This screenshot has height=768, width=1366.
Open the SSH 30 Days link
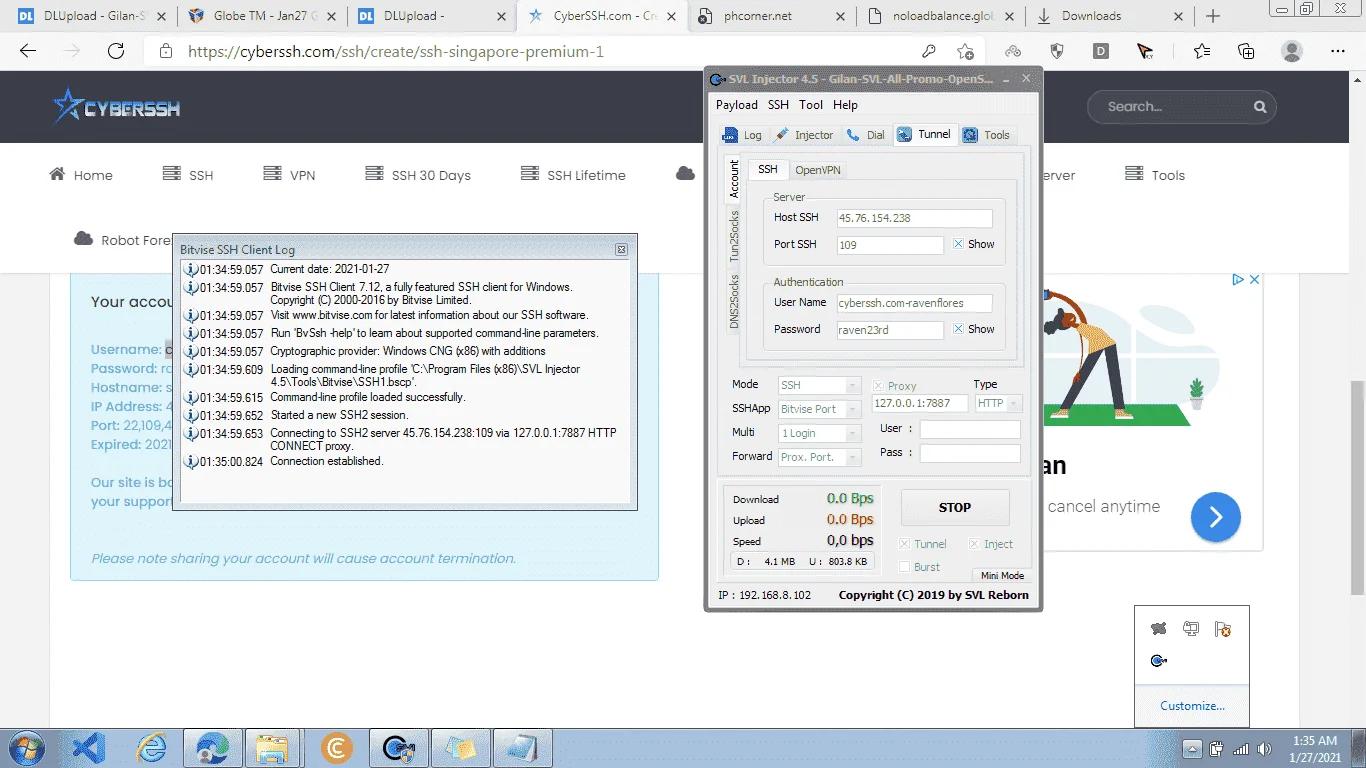pyautogui.click(x=418, y=175)
